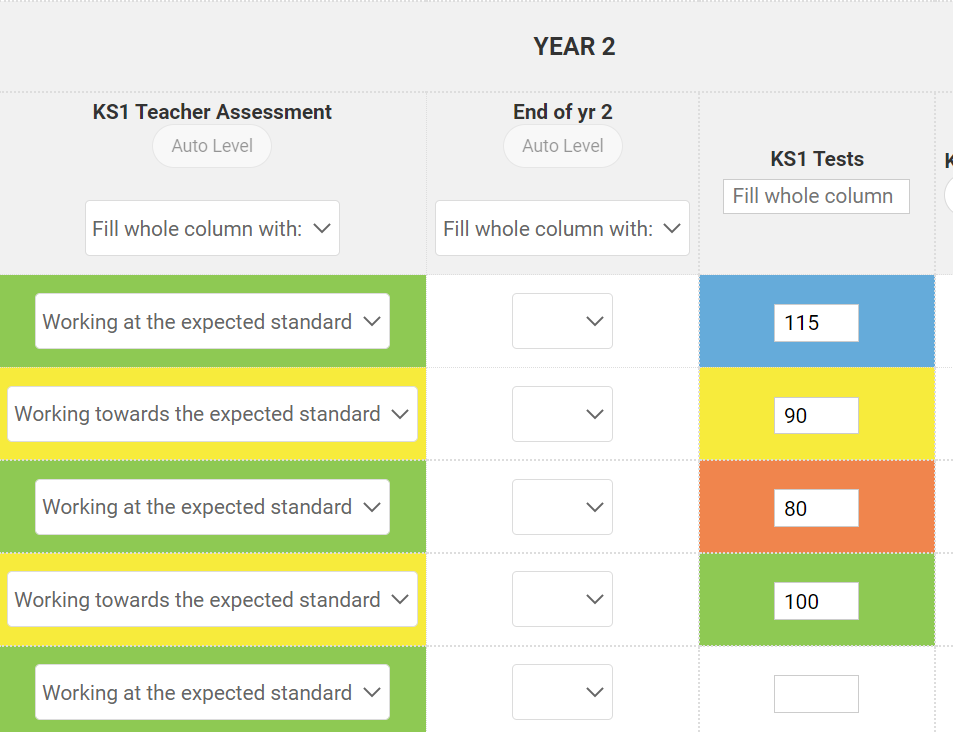Click KS1 Tests score field showing 115

coord(816,323)
